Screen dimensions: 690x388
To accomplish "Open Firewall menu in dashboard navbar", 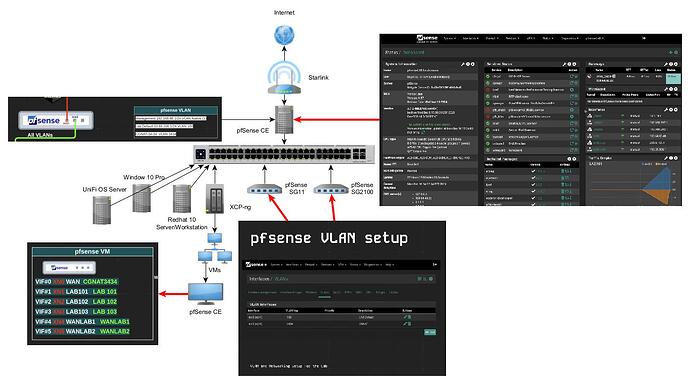I will [491, 38].
